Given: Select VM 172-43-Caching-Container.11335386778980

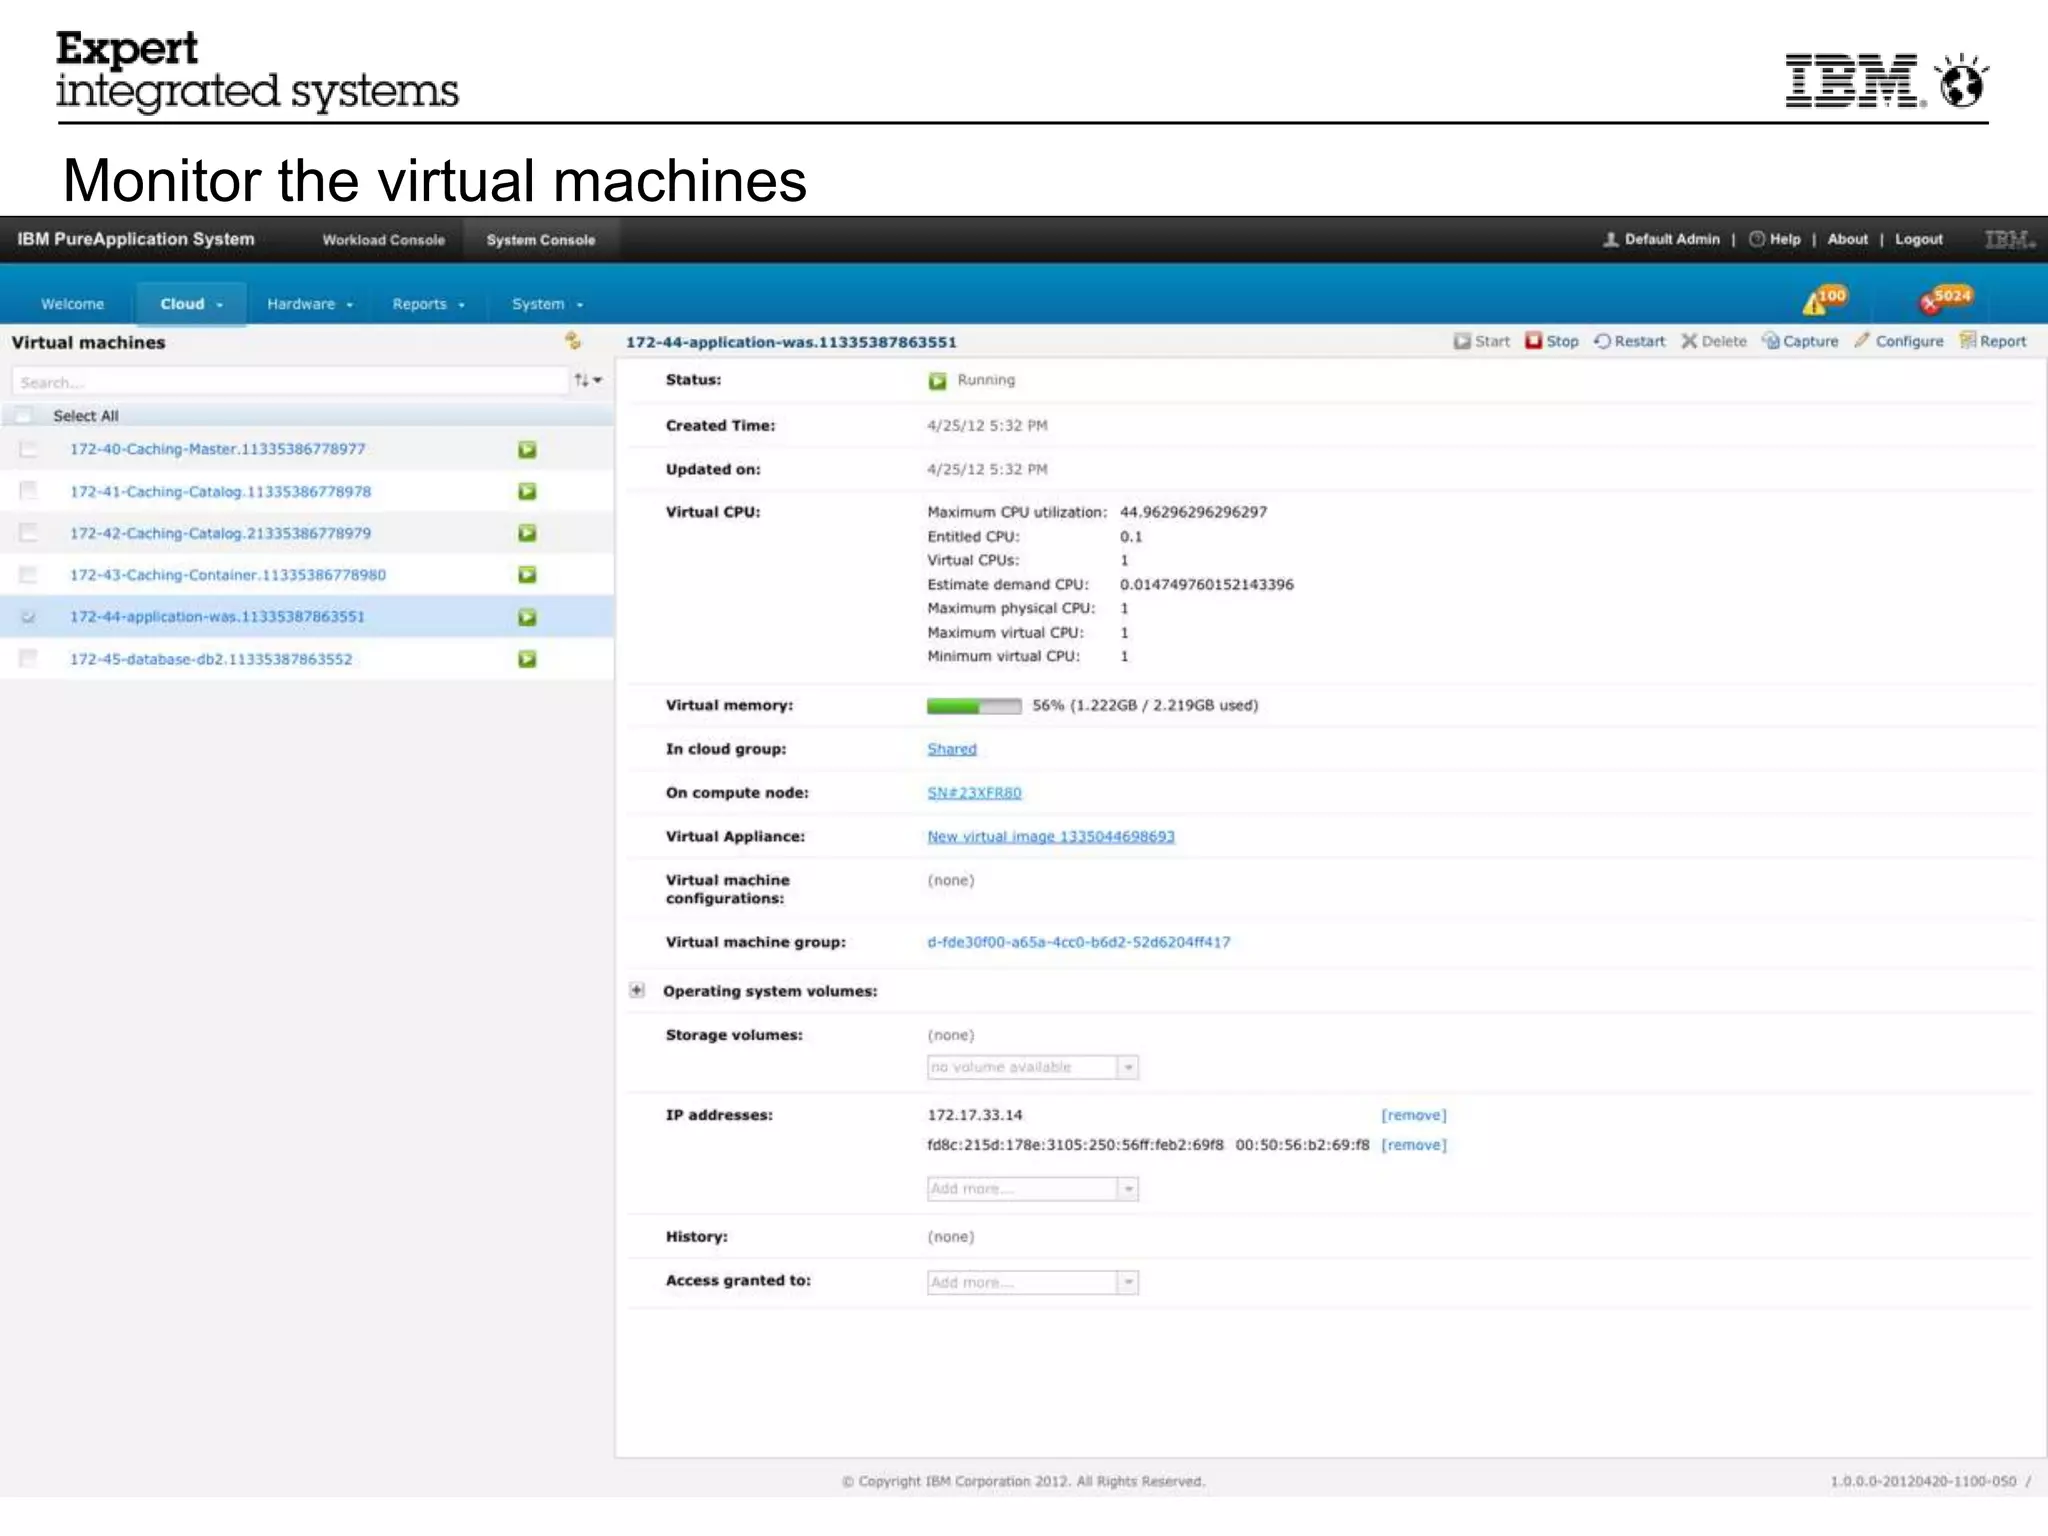Looking at the screenshot, I should pyautogui.click(x=227, y=575).
